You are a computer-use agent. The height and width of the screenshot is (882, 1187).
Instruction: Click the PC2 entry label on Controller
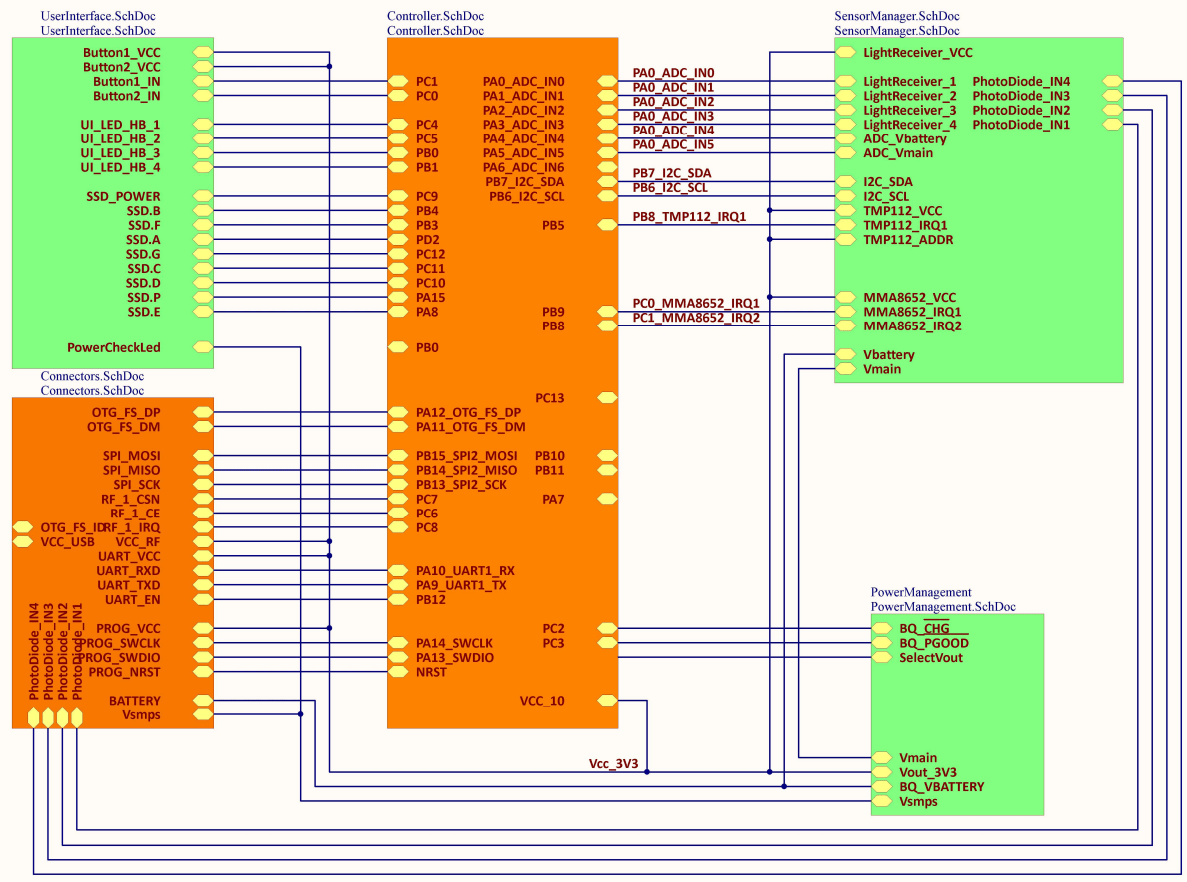tap(553, 628)
